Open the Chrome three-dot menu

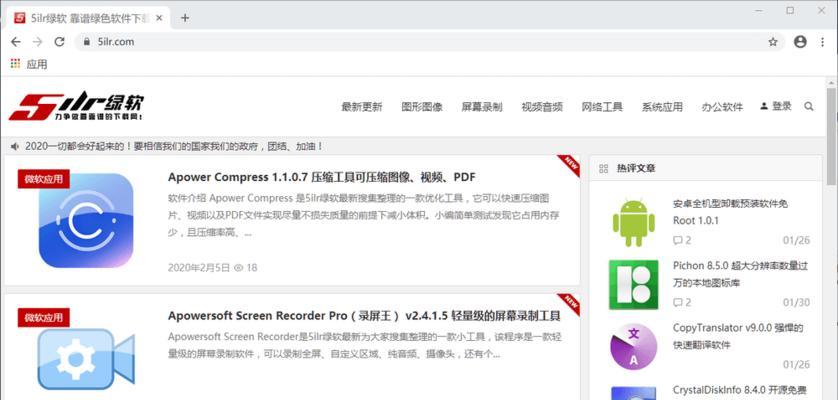coord(823,42)
